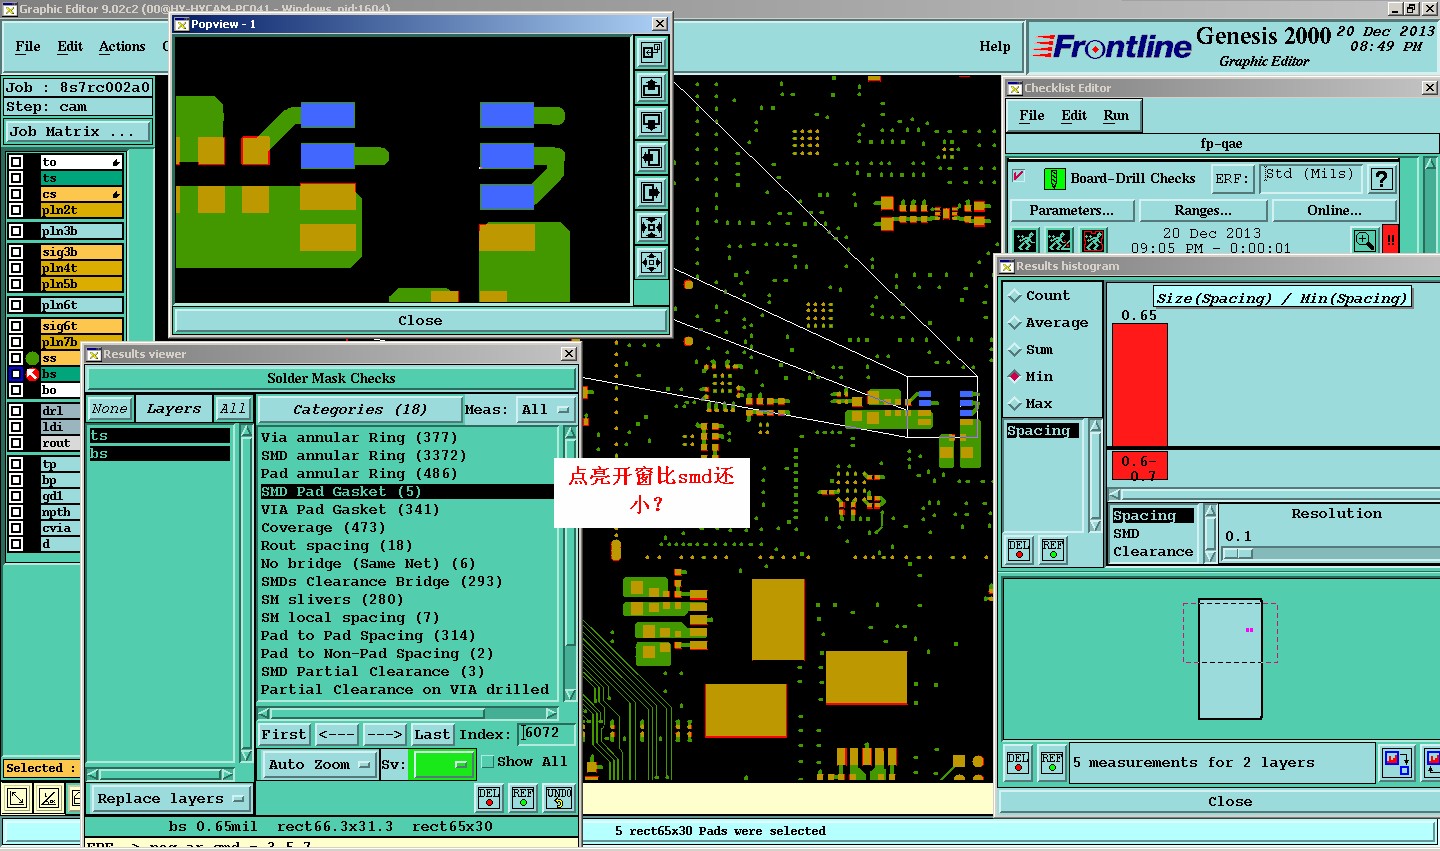Click REF icon under the histogram Spacing list
1440x851 pixels.
tap(1053, 550)
